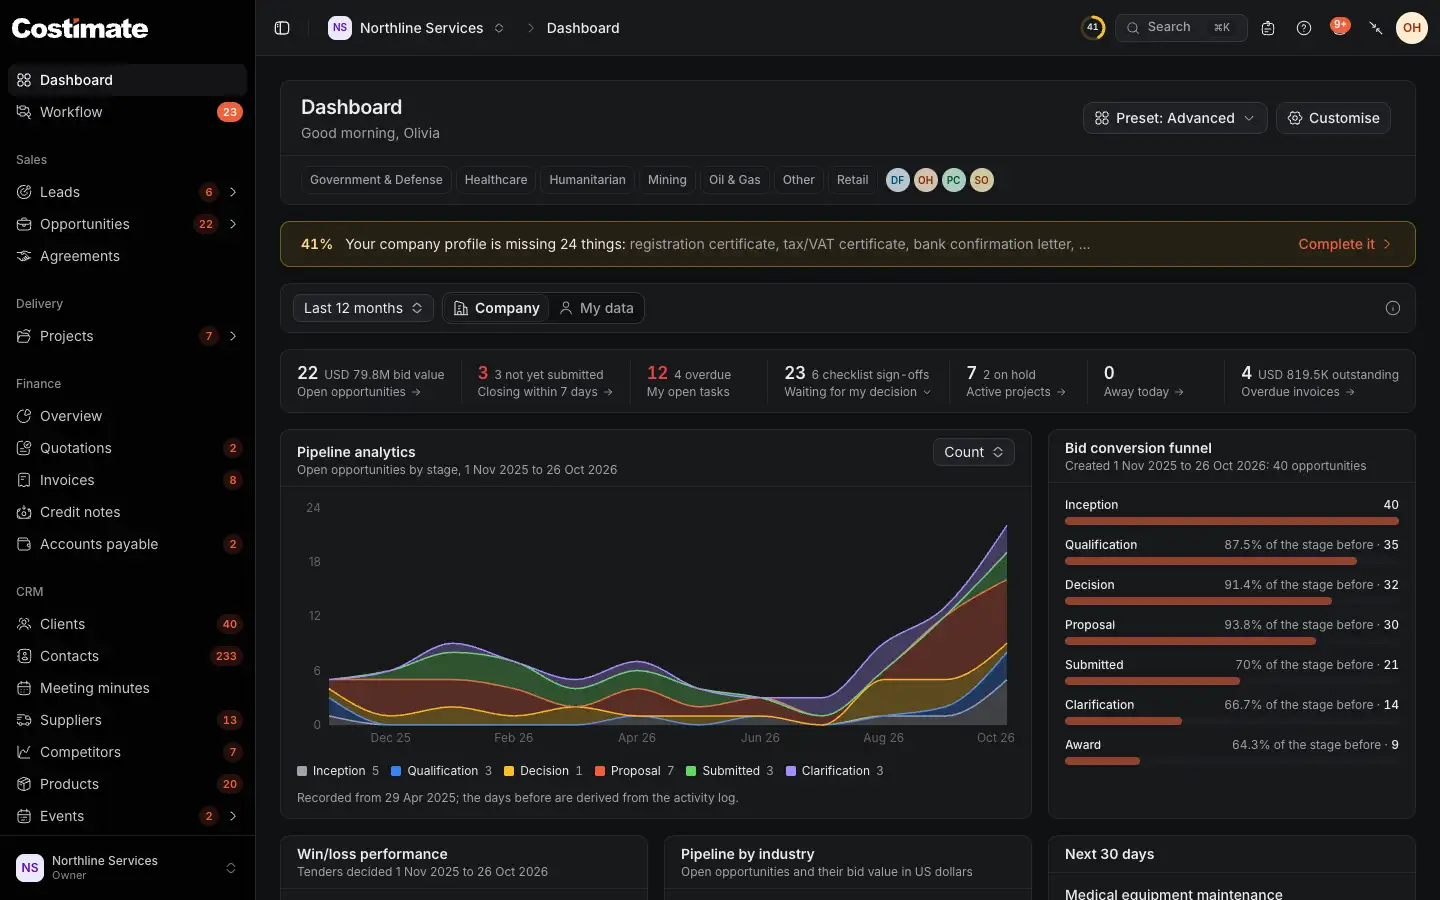Click the Quotations sidebar icon

(24, 448)
